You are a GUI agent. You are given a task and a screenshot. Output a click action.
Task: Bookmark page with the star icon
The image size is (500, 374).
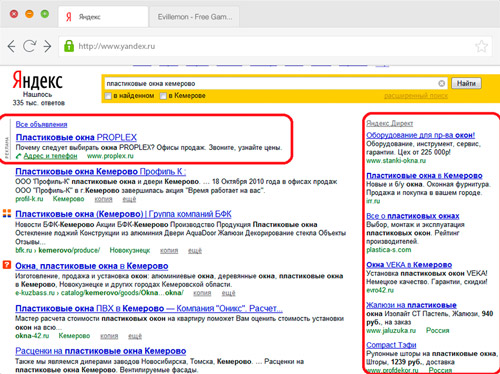click(481, 46)
